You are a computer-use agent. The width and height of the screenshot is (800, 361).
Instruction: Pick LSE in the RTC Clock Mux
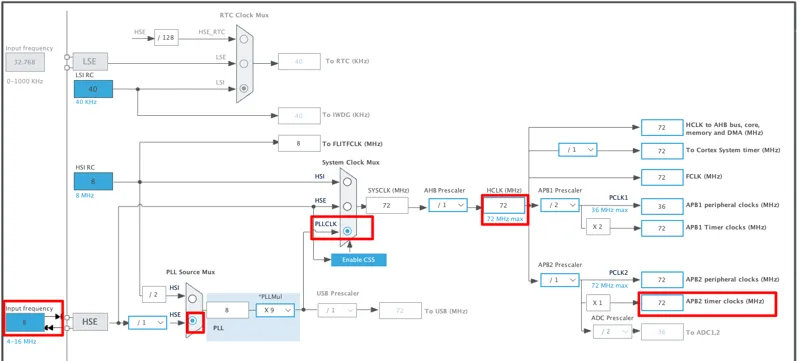coord(244,64)
